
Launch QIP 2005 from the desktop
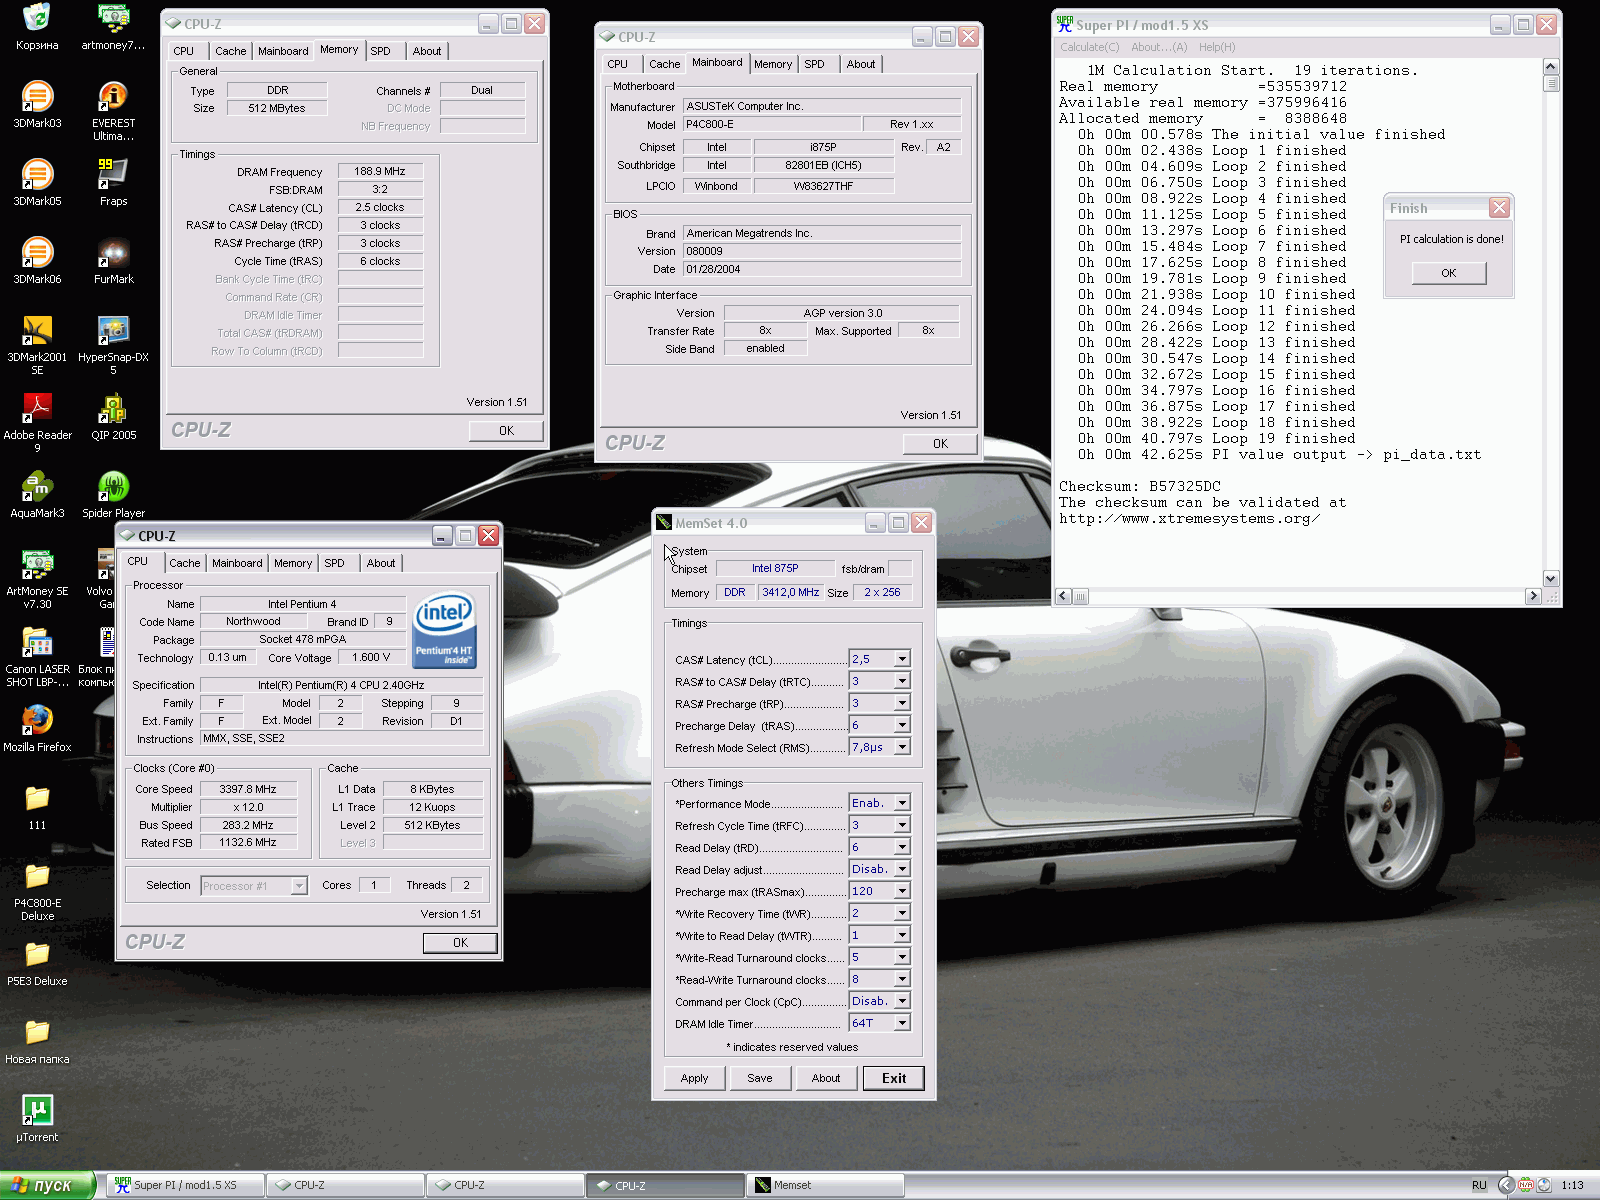[x=113, y=417]
